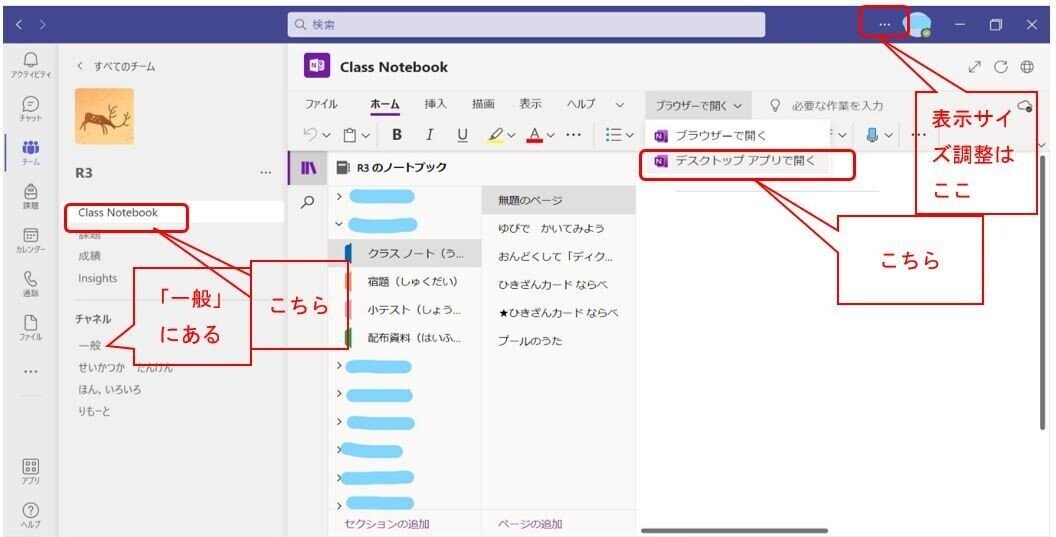The height and width of the screenshot is (537, 1056).
Task: Open the ファイル menu tab
Action: click(x=321, y=104)
